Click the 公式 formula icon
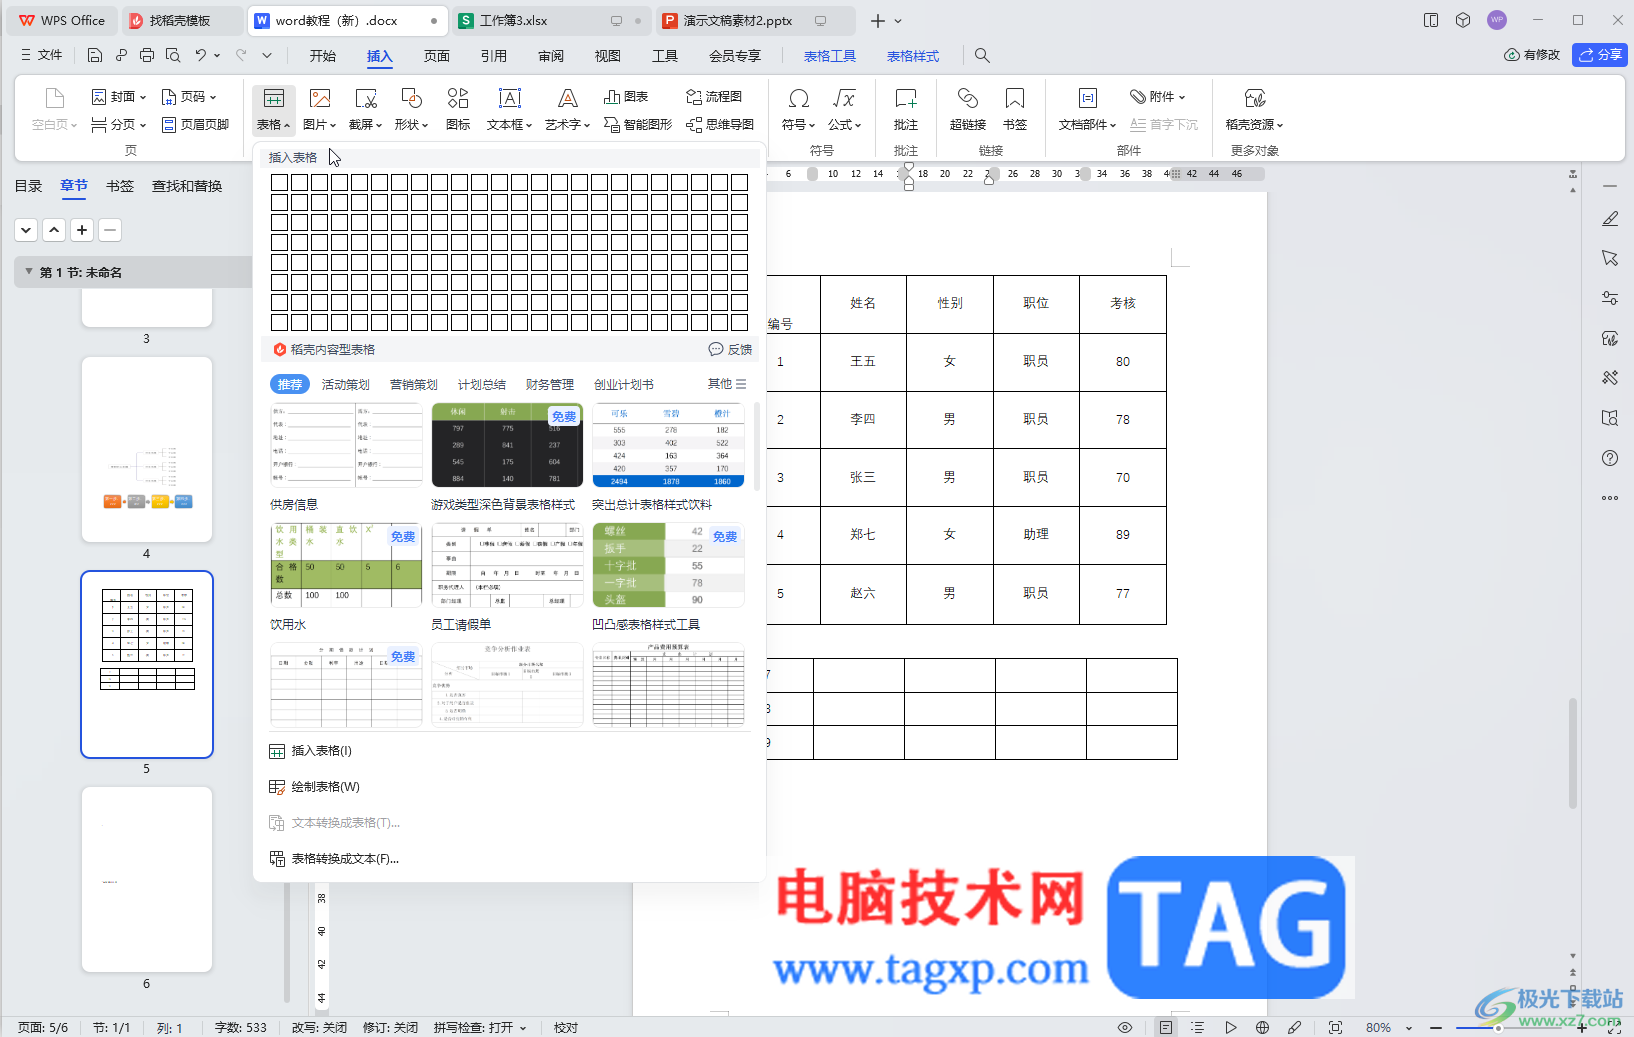Image resolution: width=1634 pixels, height=1037 pixels. (844, 98)
